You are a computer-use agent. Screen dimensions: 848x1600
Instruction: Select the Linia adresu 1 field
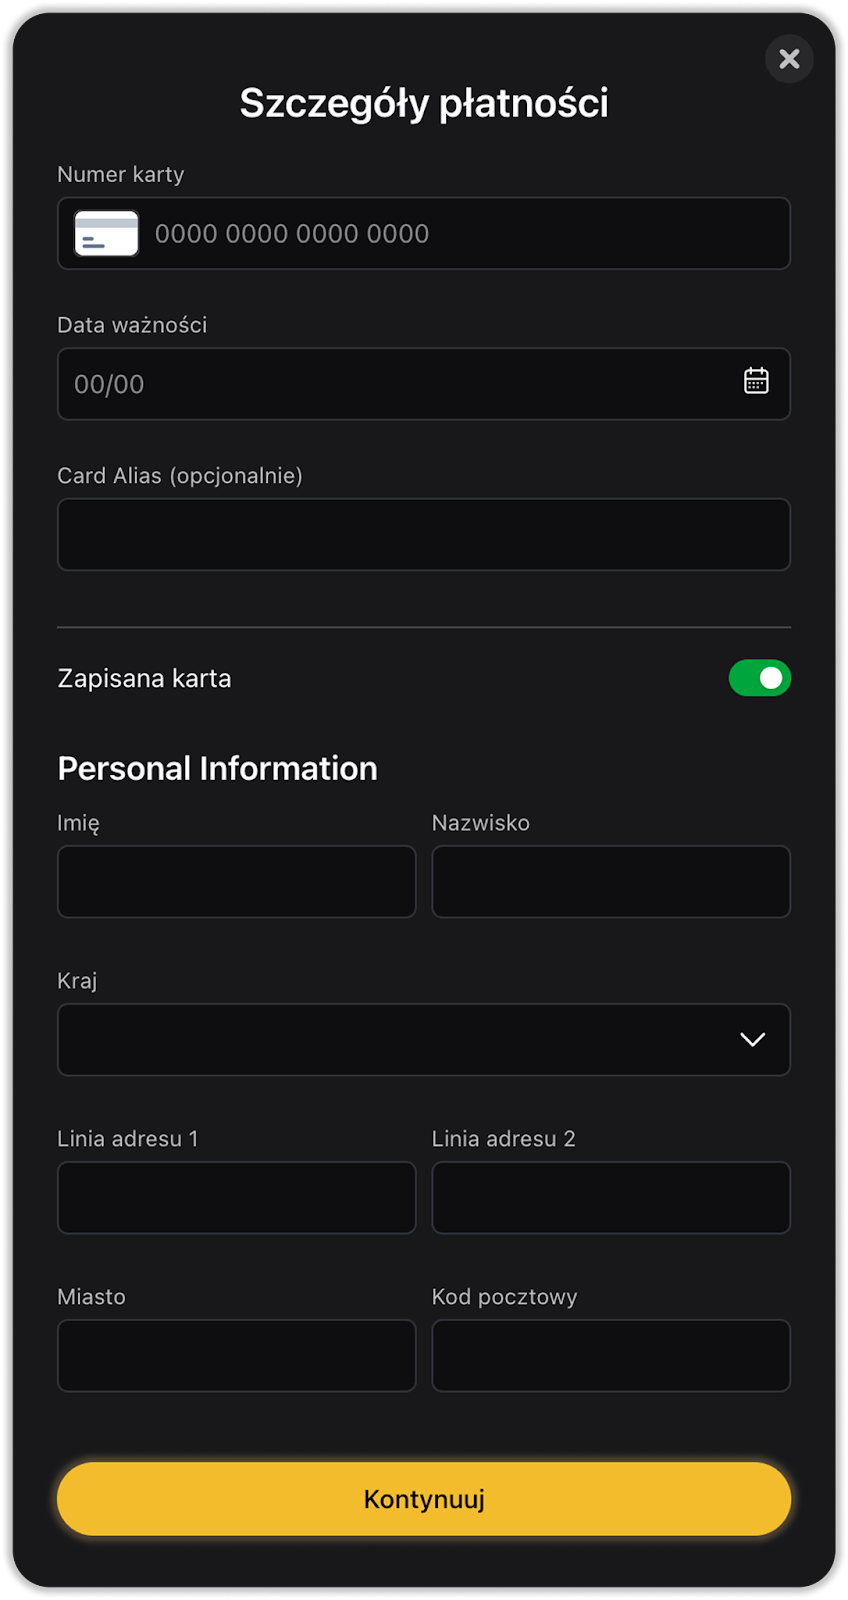tap(237, 1198)
